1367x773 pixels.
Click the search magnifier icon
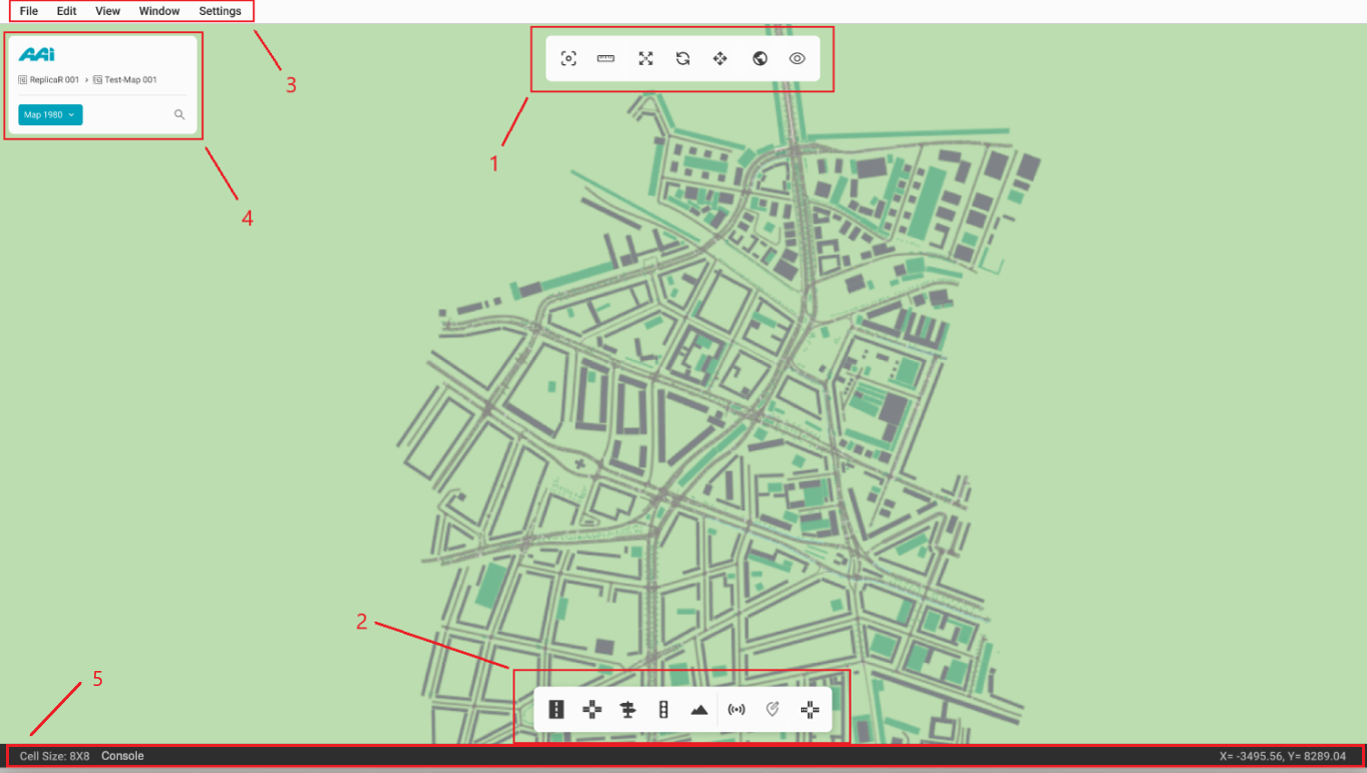click(180, 115)
